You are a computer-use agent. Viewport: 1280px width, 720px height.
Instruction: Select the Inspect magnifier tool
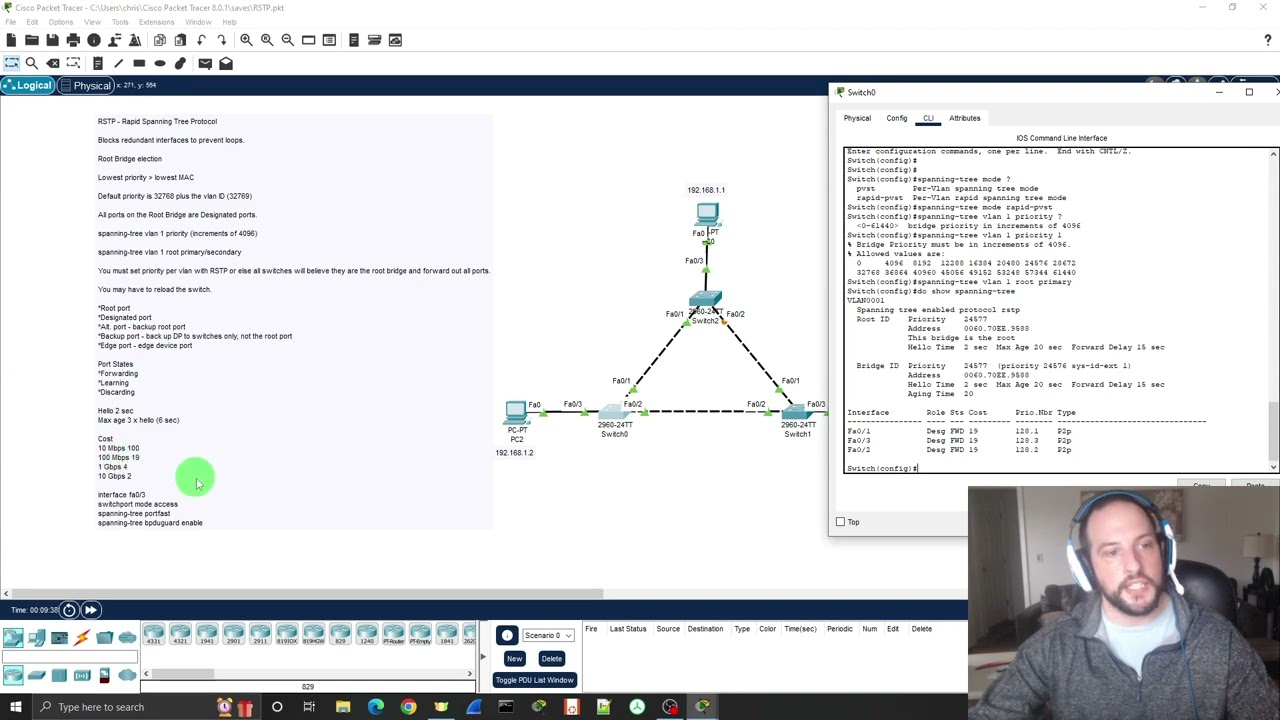[x=32, y=63]
